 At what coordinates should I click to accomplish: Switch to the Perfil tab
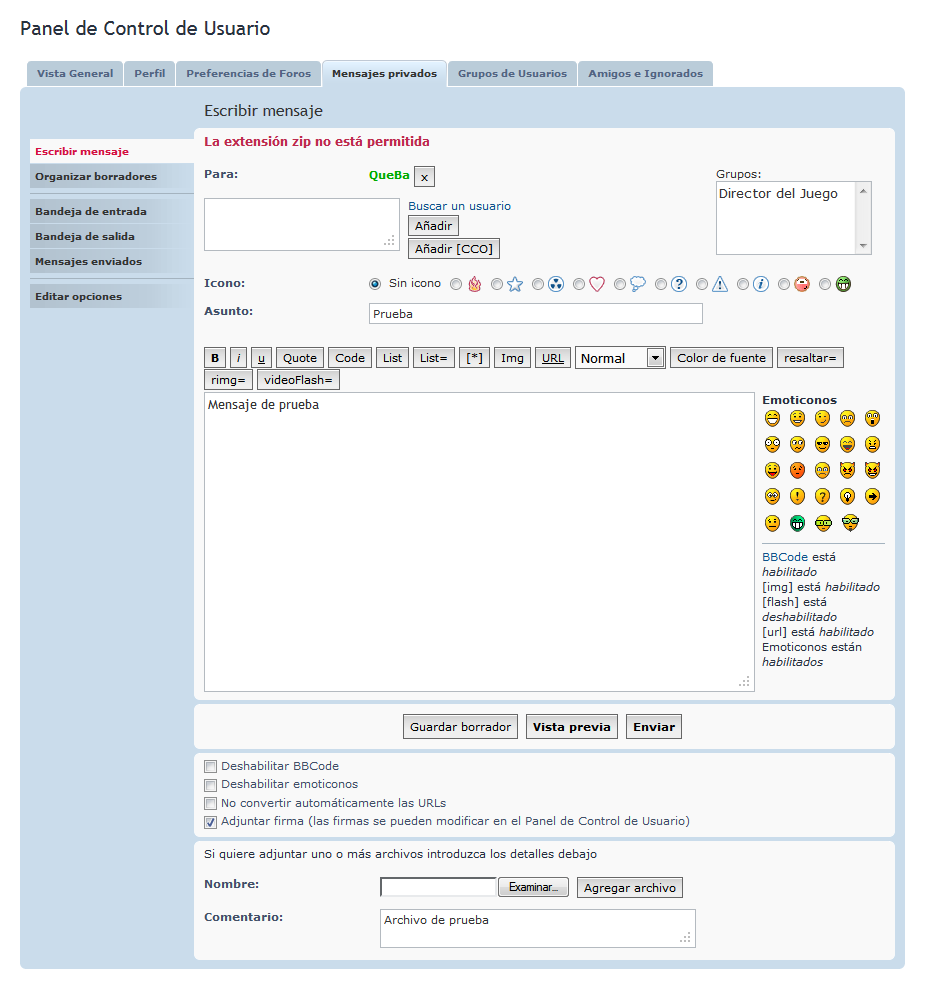click(x=150, y=74)
